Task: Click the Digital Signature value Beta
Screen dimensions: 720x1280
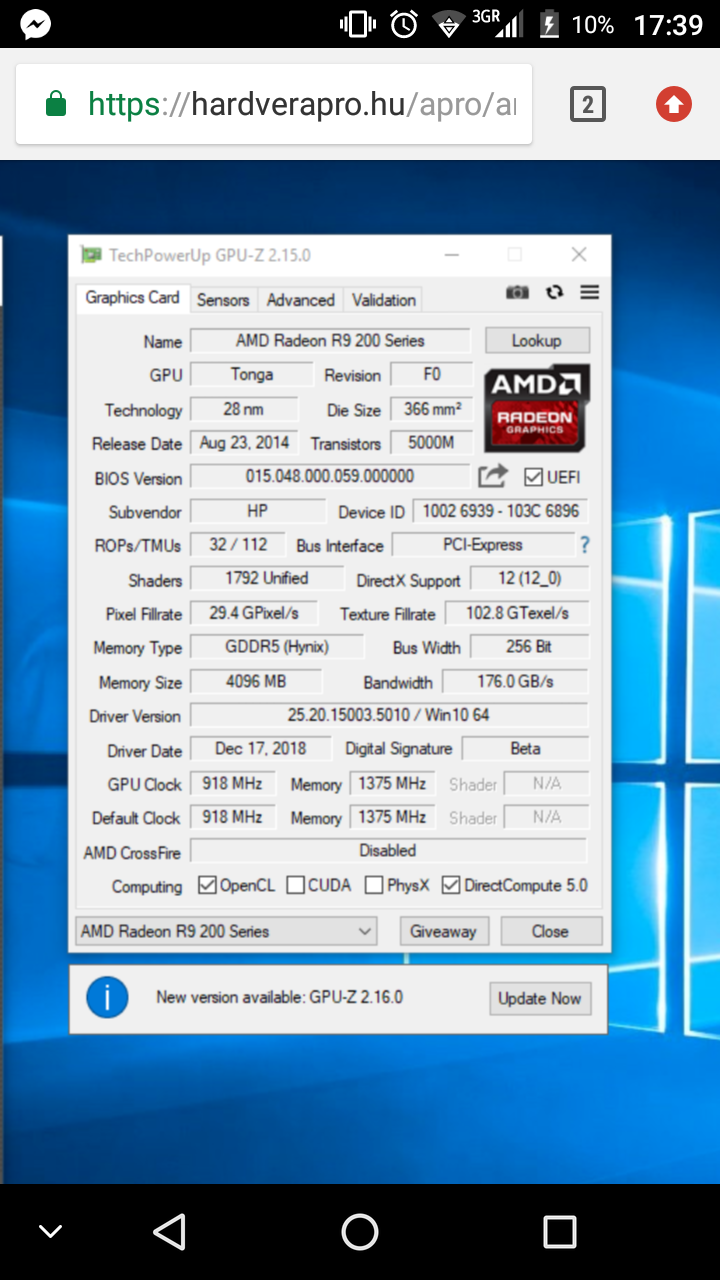Action: click(526, 748)
